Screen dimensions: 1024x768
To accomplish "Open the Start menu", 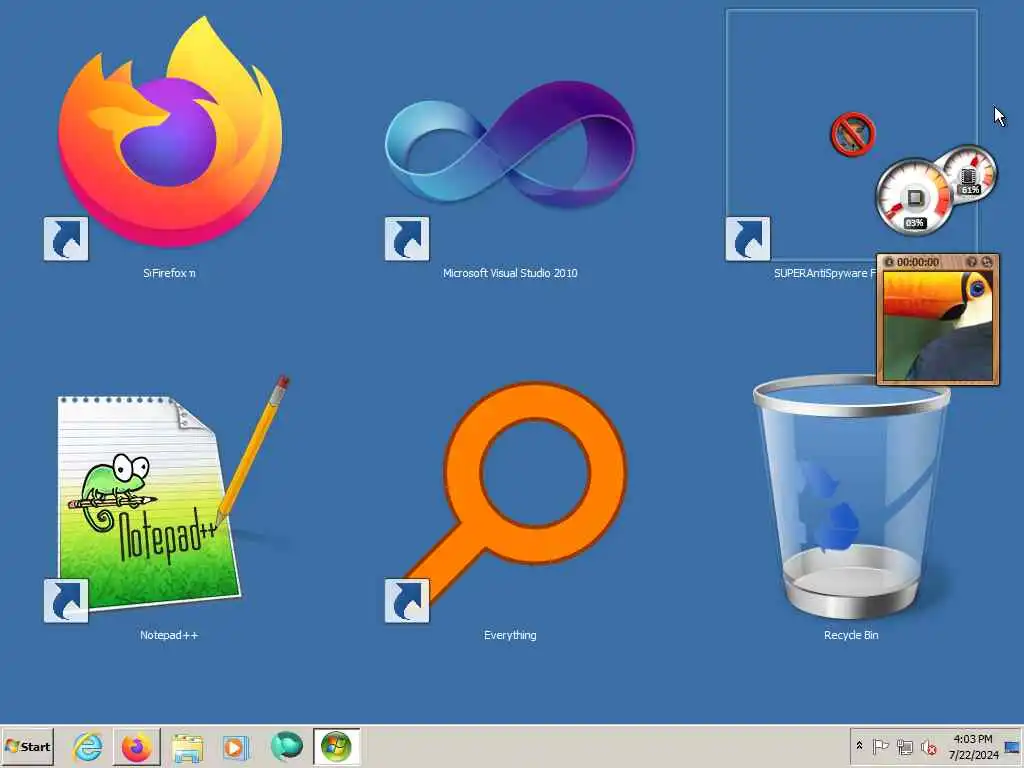I will (x=27, y=746).
